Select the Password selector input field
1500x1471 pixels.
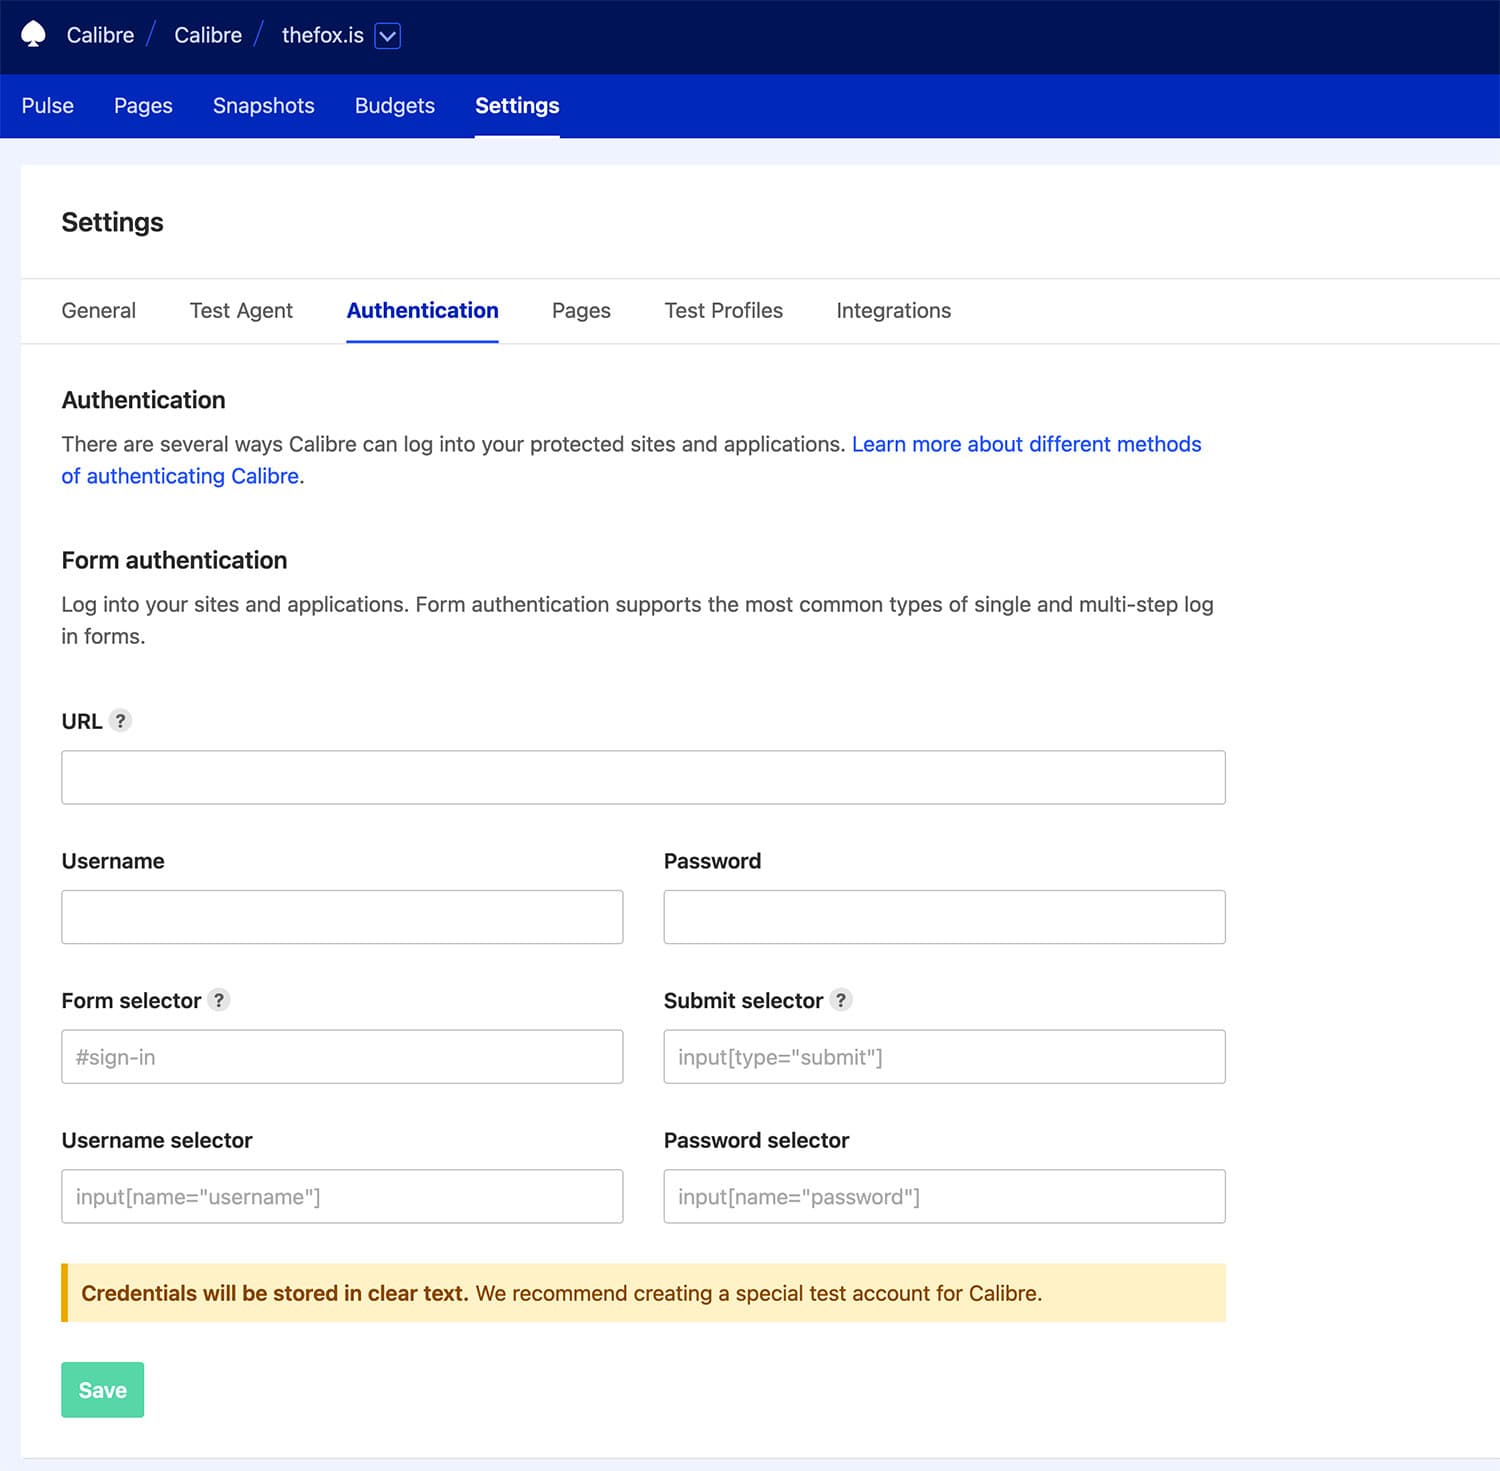[943, 1196]
